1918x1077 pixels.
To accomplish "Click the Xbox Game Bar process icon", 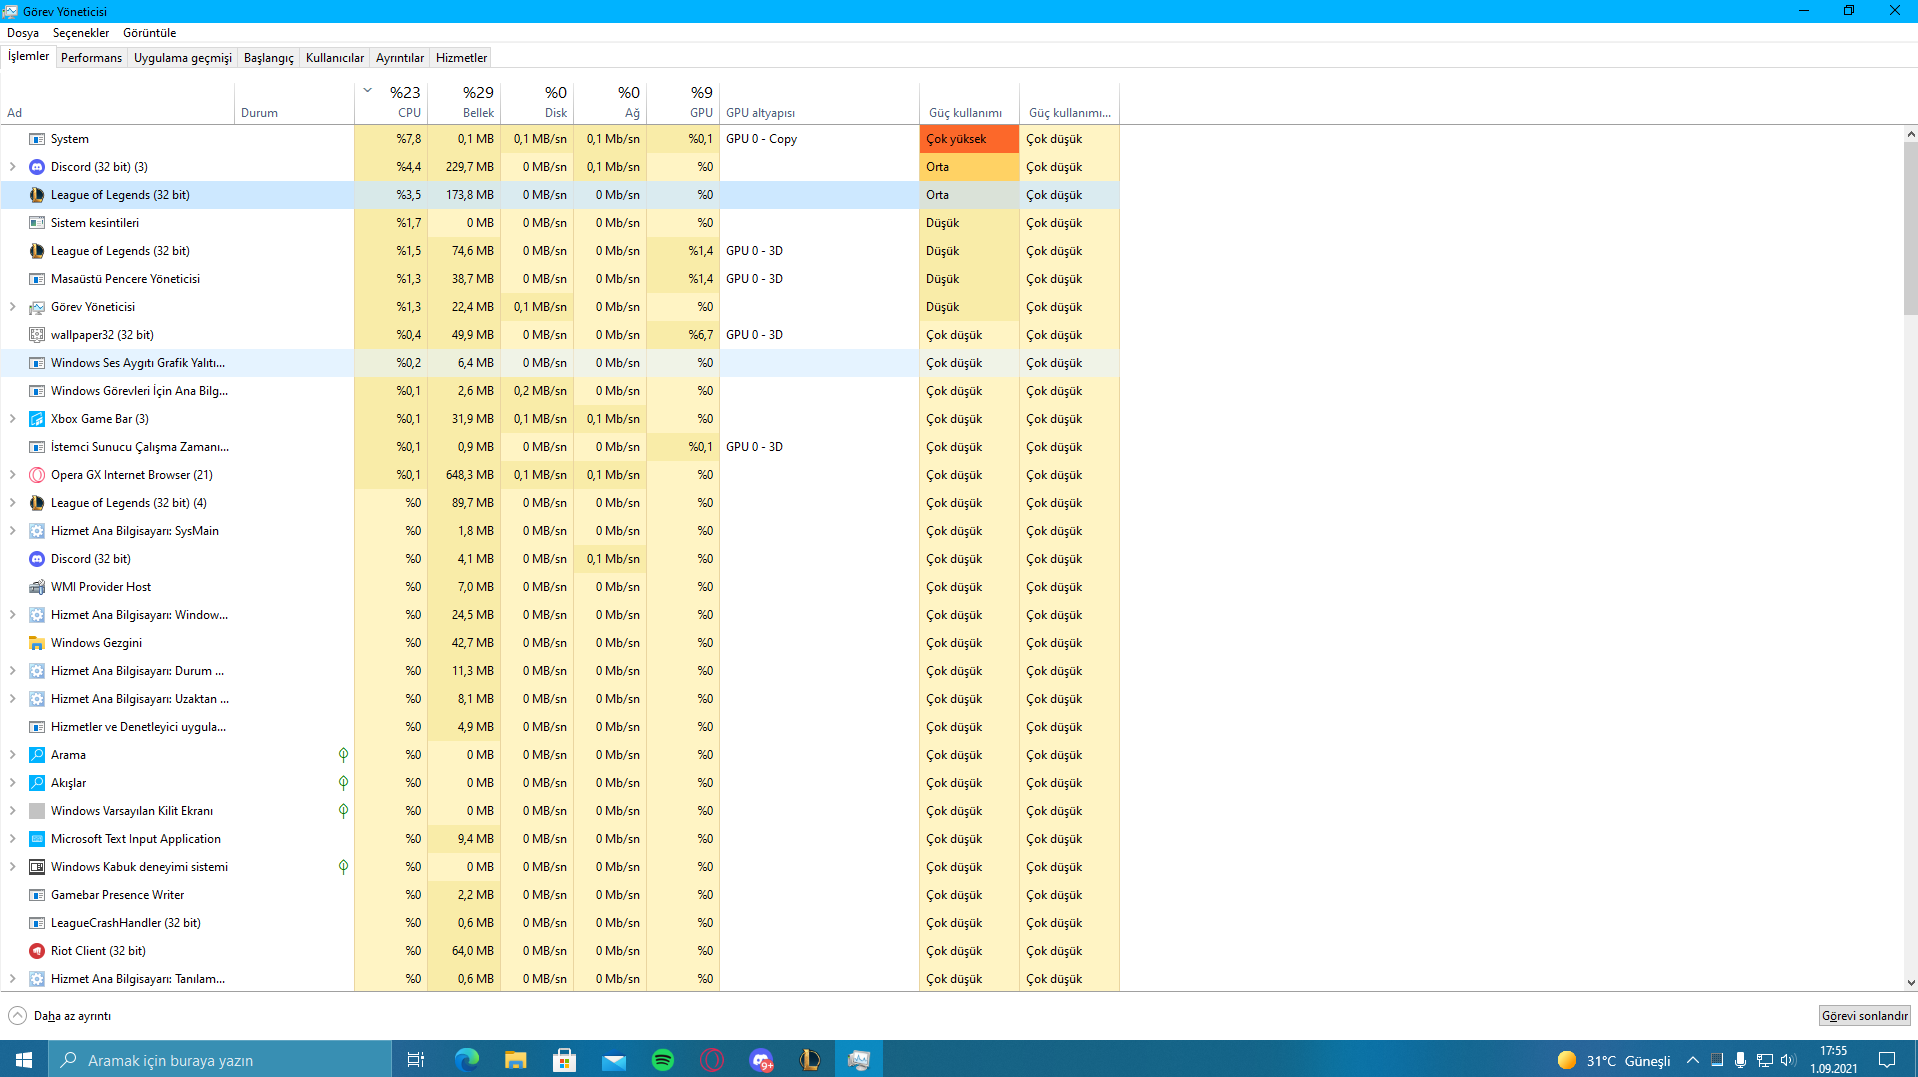I will pos(37,419).
